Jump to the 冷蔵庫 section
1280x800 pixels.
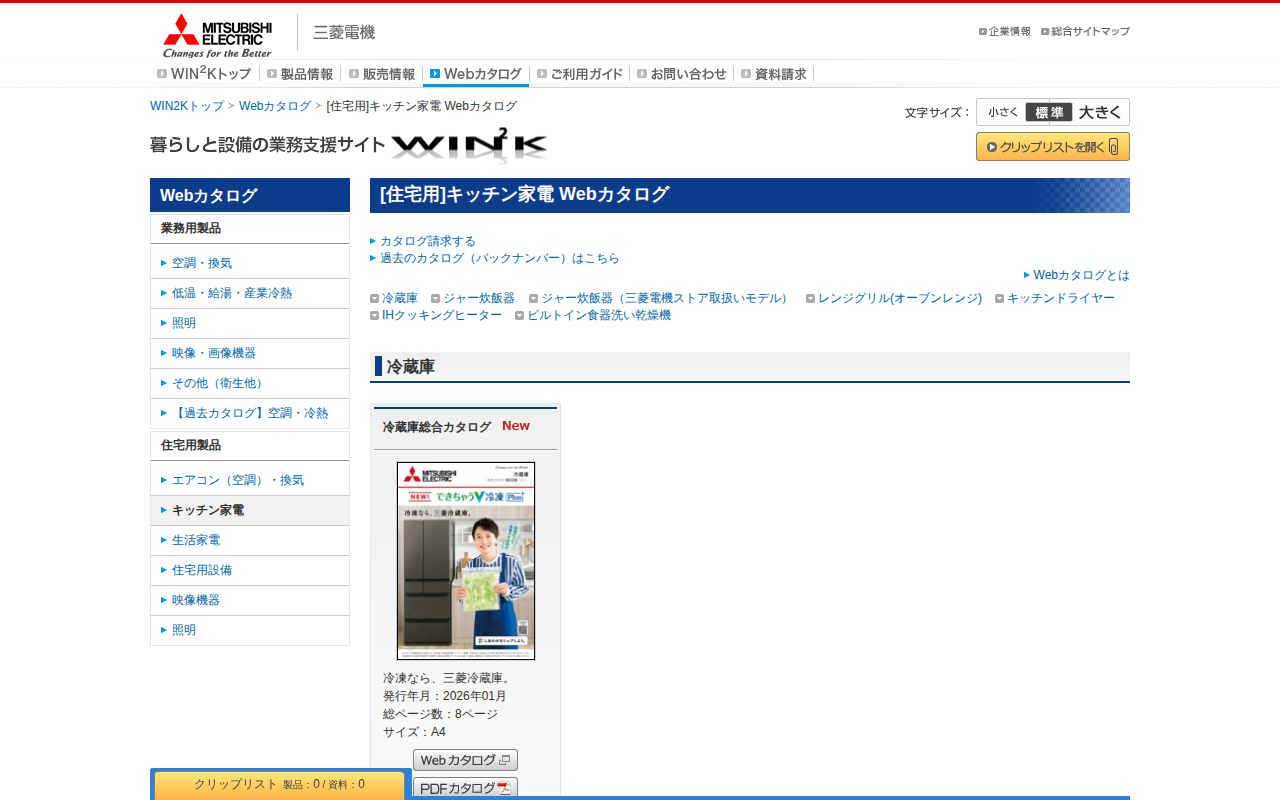[x=400, y=298]
